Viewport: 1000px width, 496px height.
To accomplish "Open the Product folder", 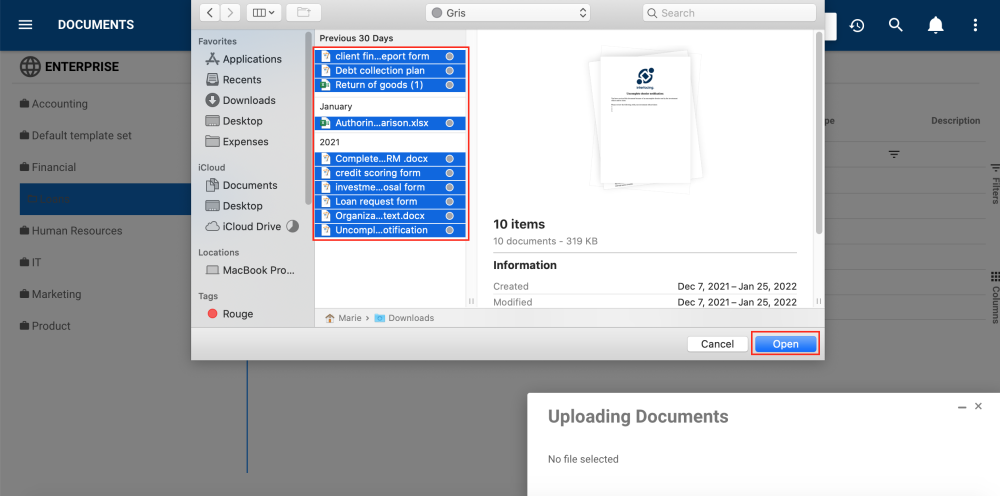I will tap(45, 326).
